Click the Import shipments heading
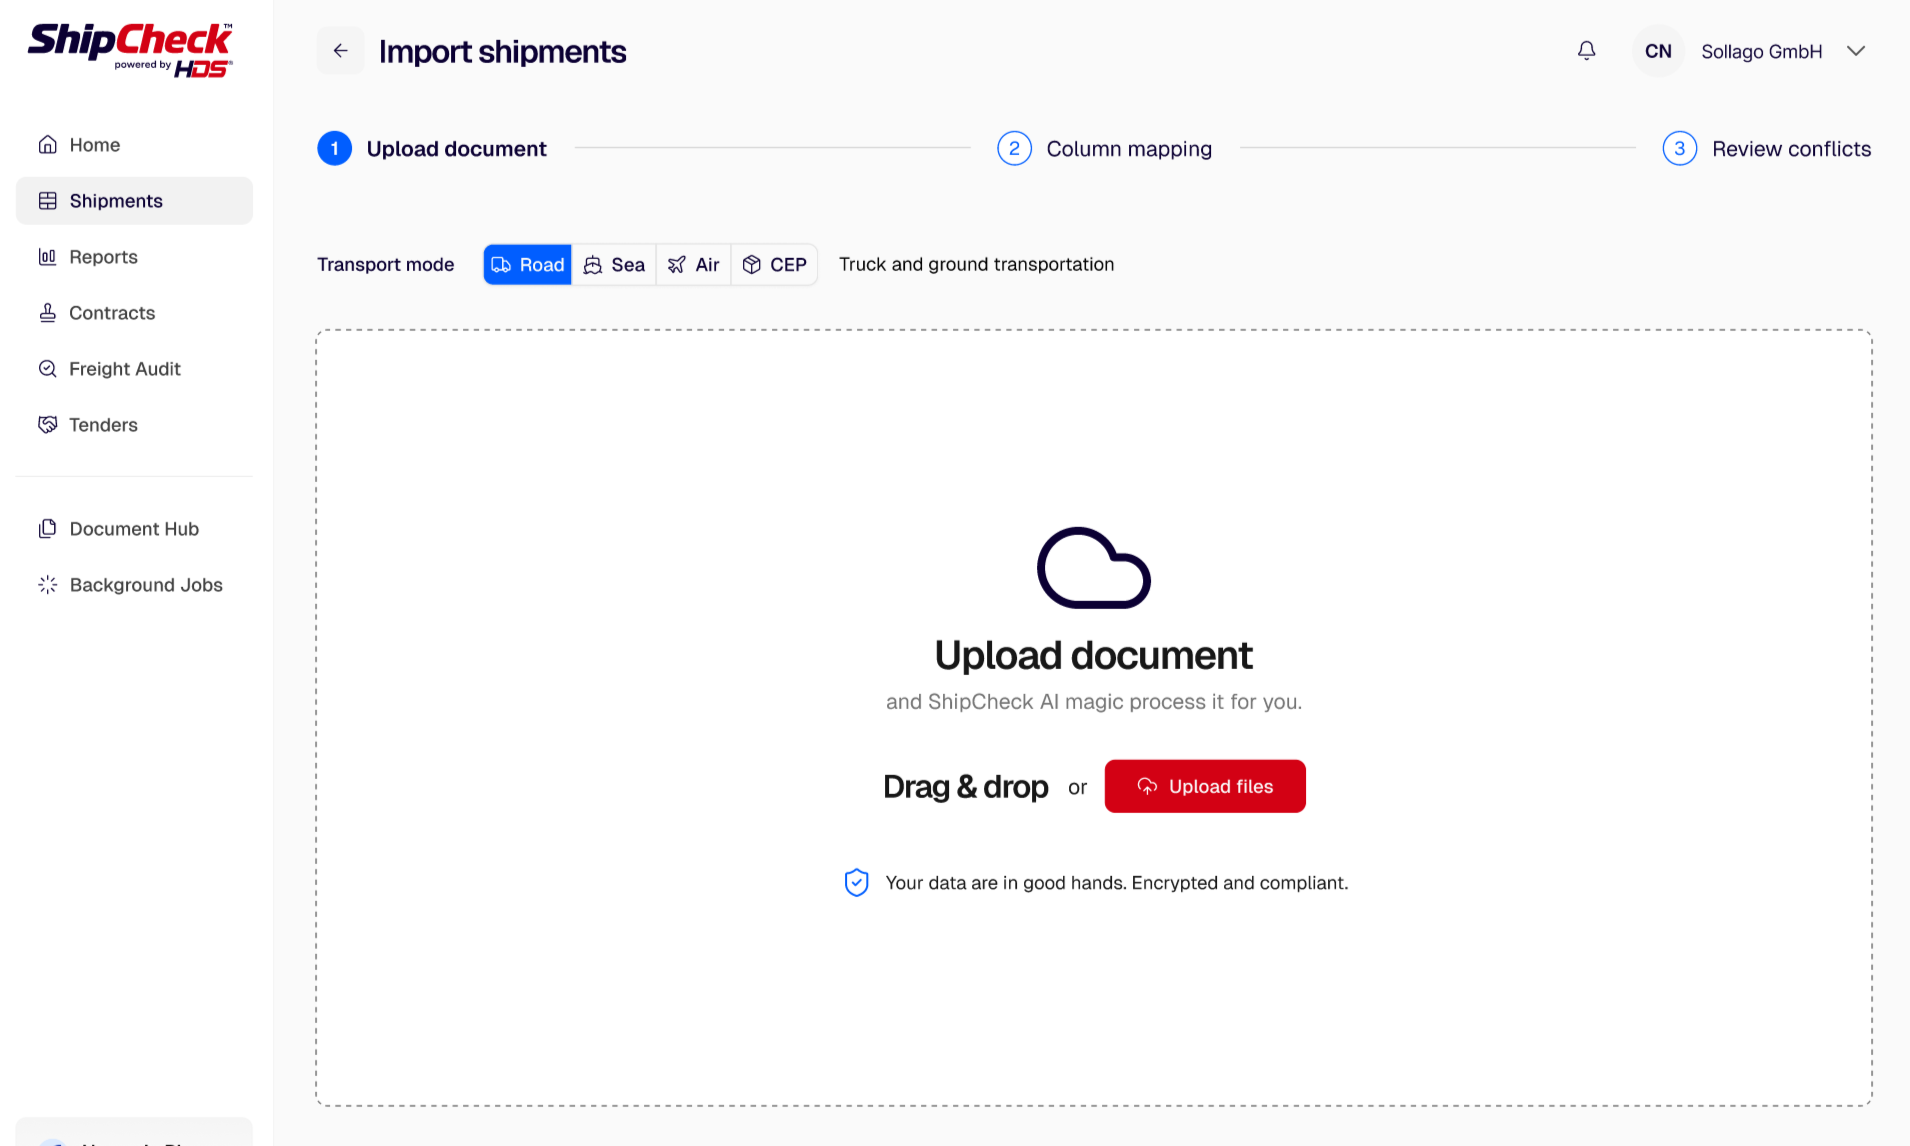The width and height of the screenshot is (1910, 1146). pyautogui.click(x=502, y=52)
